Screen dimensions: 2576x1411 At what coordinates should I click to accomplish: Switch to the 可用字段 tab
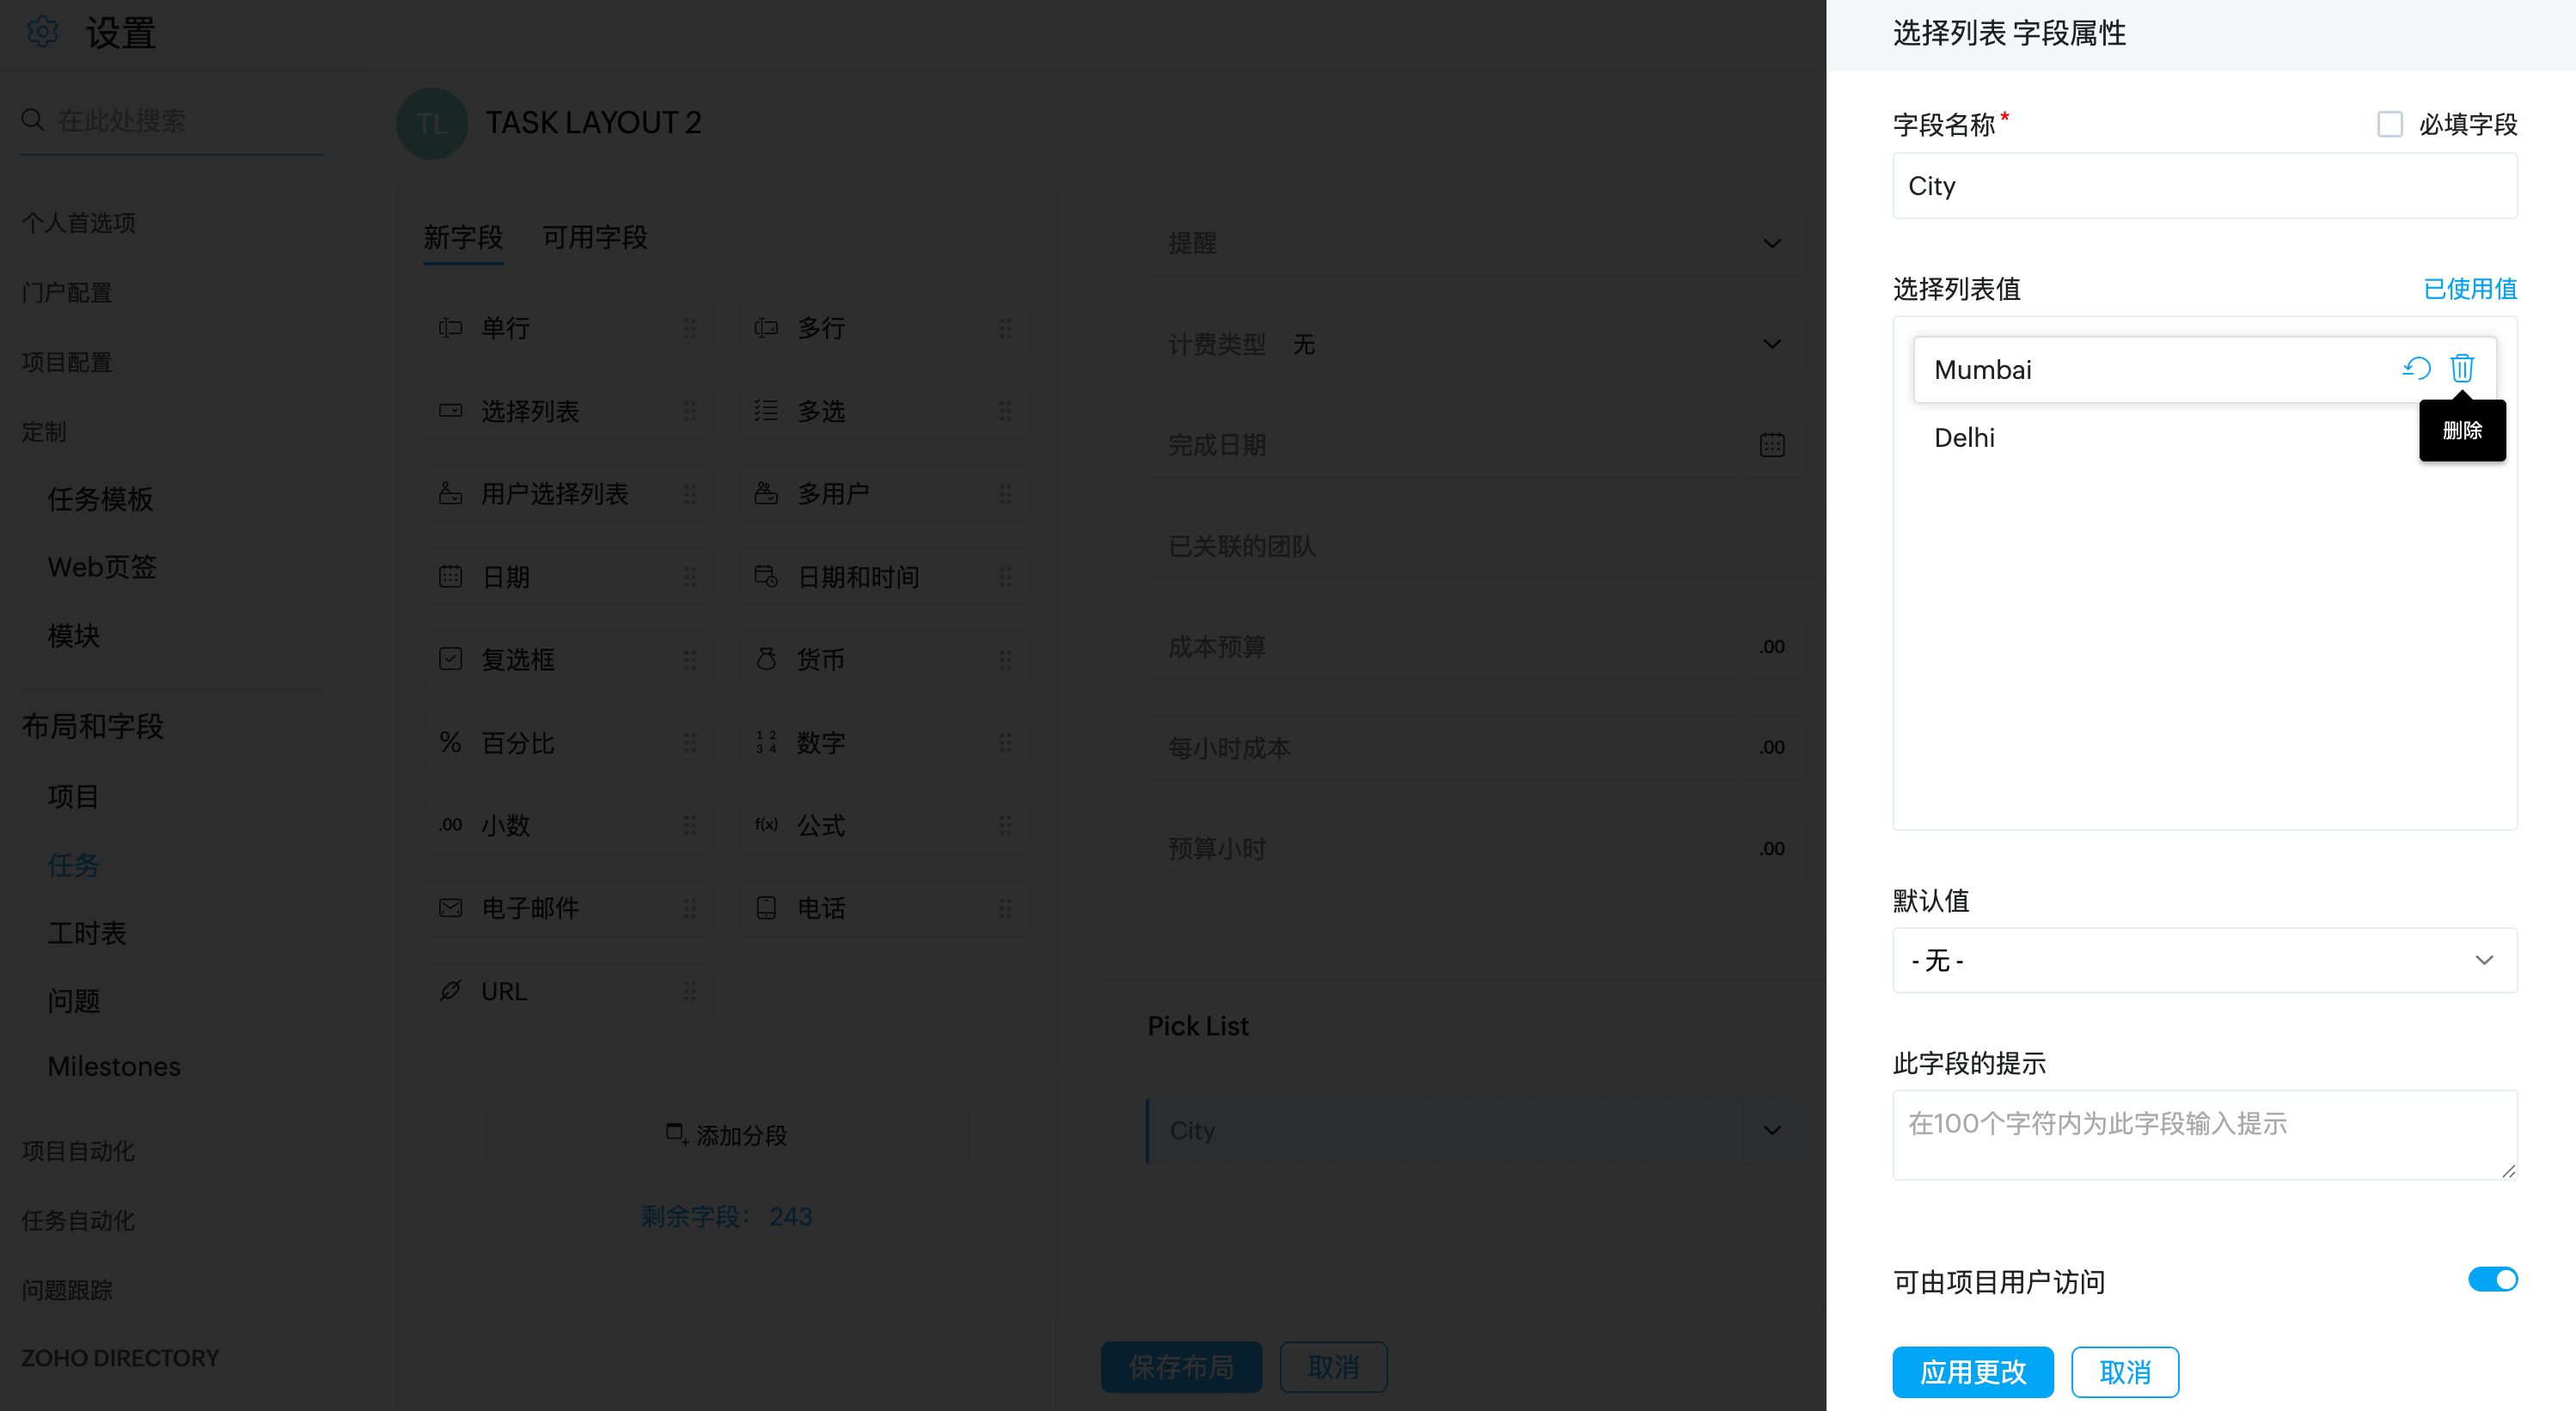(595, 237)
